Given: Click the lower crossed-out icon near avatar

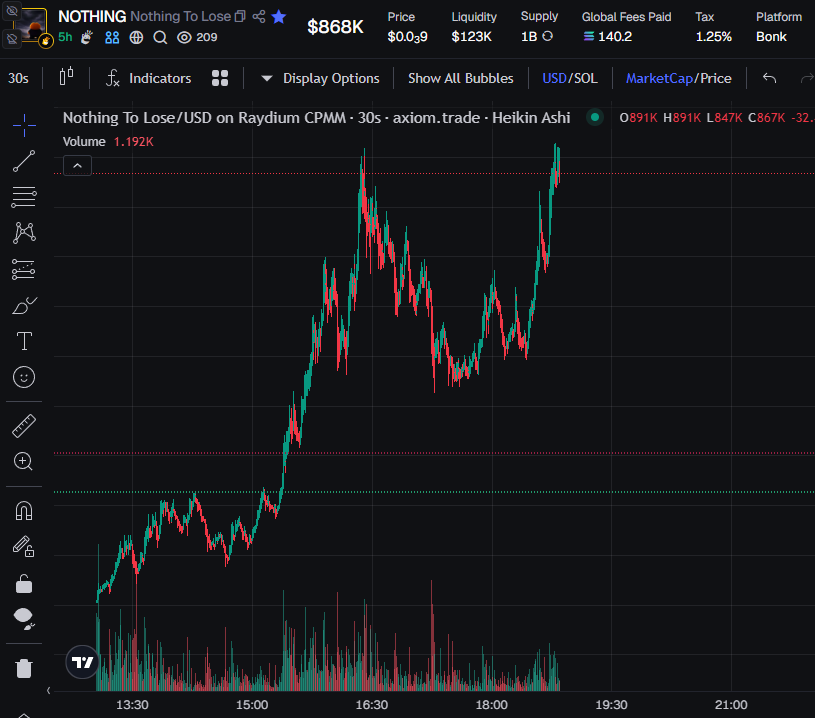Looking at the screenshot, I should coord(11,38).
